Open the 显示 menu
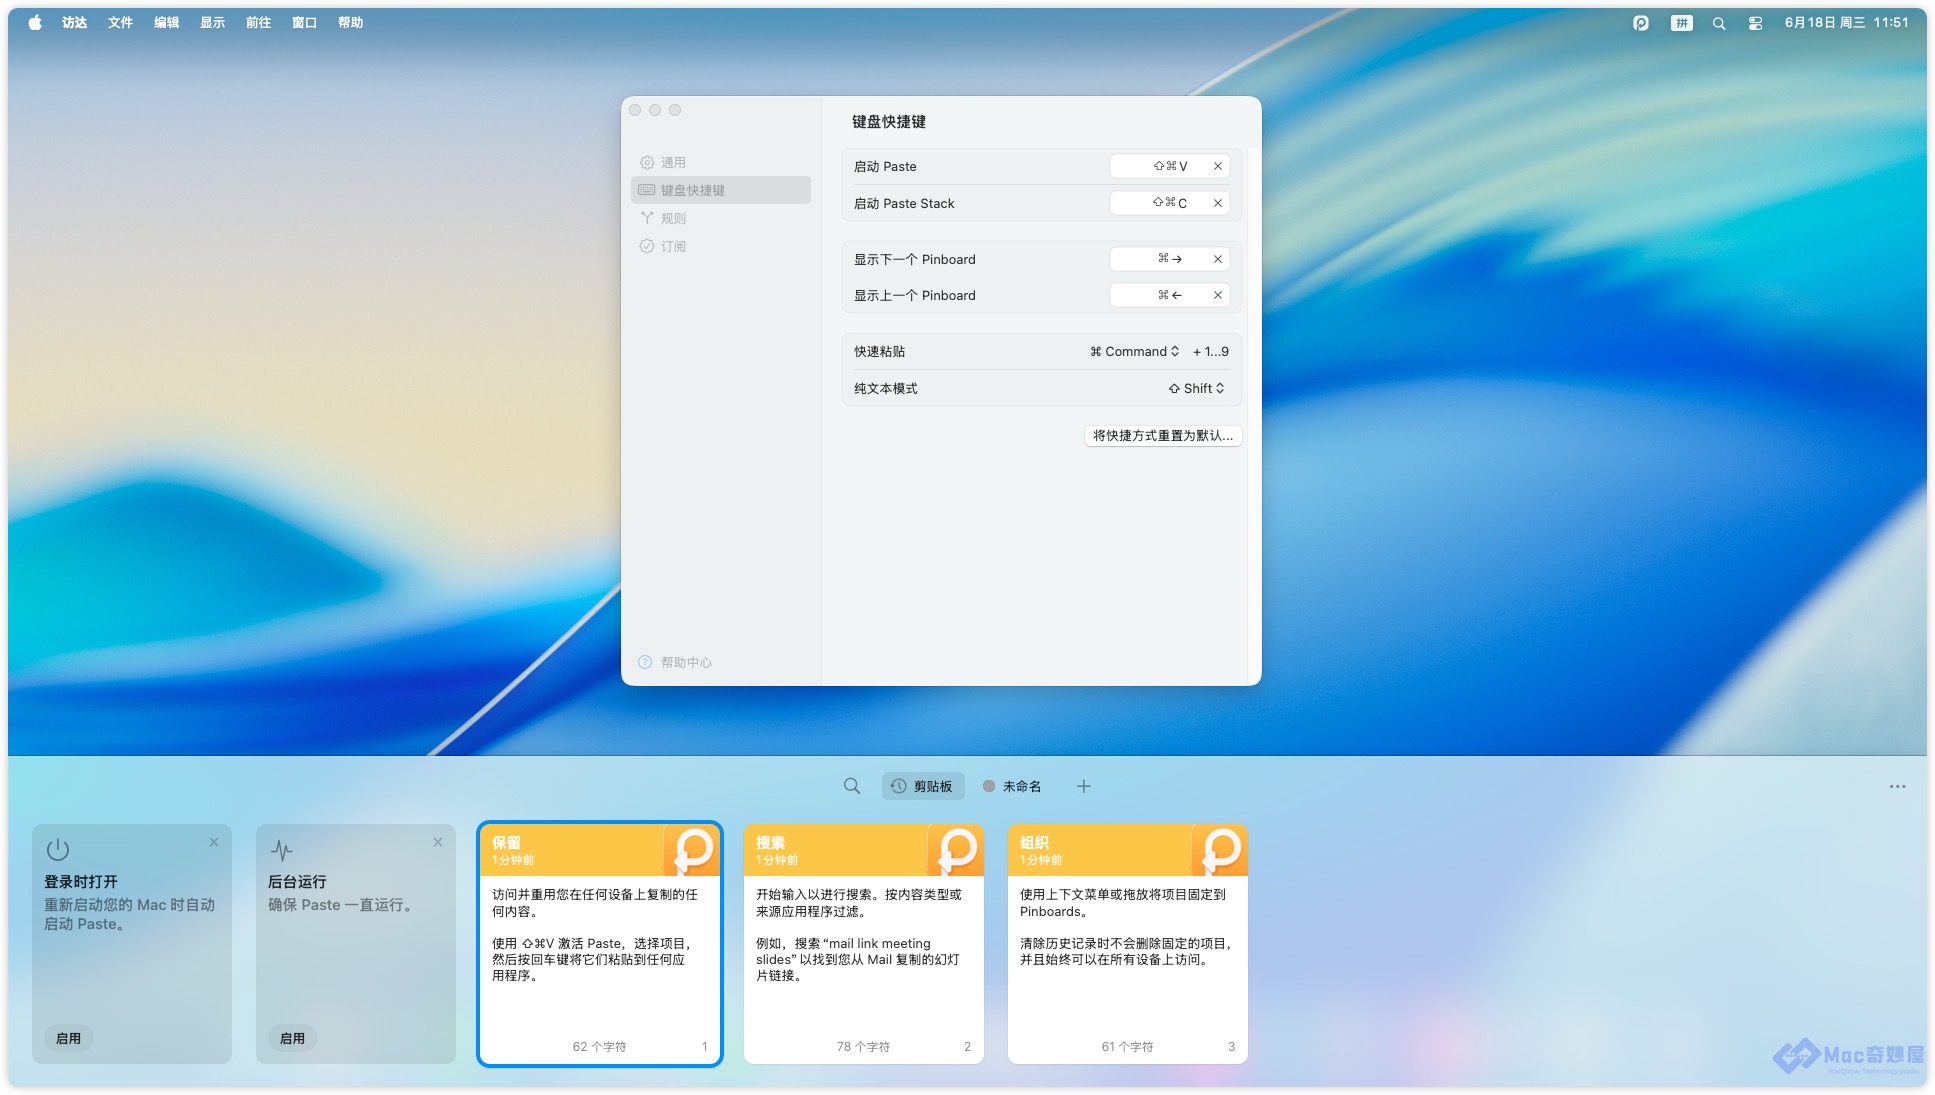The height and width of the screenshot is (1095, 1935). tap(212, 22)
